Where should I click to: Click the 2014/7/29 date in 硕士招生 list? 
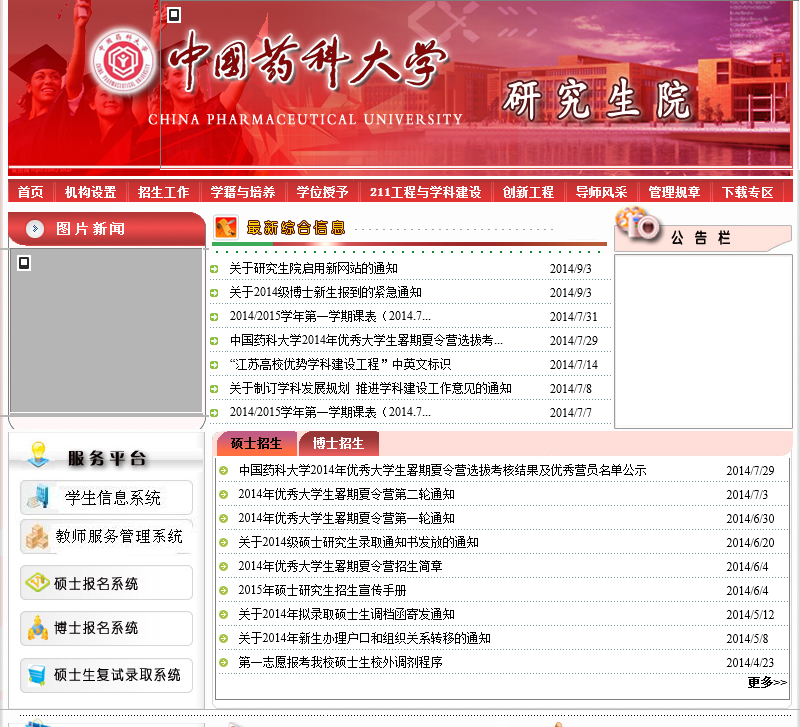[750, 471]
